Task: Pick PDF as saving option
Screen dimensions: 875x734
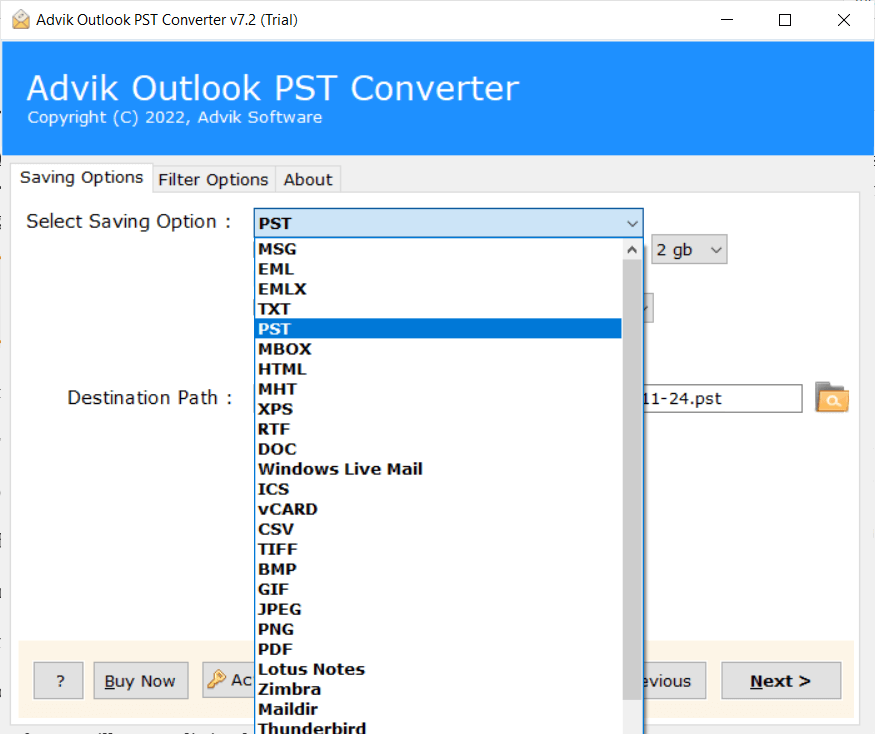Action: click(438, 649)
